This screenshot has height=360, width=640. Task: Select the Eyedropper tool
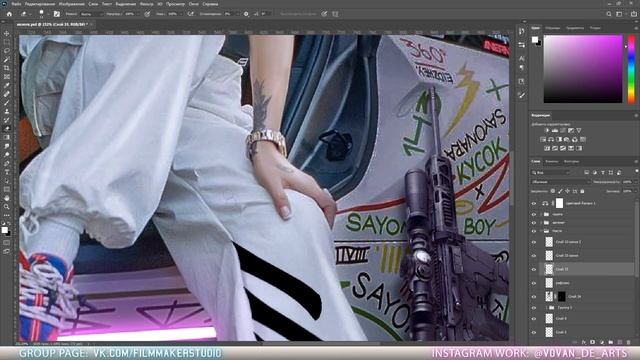(7, 85)
